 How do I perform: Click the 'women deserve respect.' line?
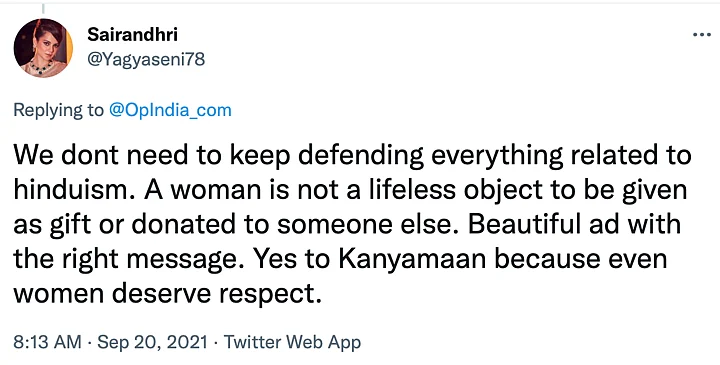coord(166,295)
